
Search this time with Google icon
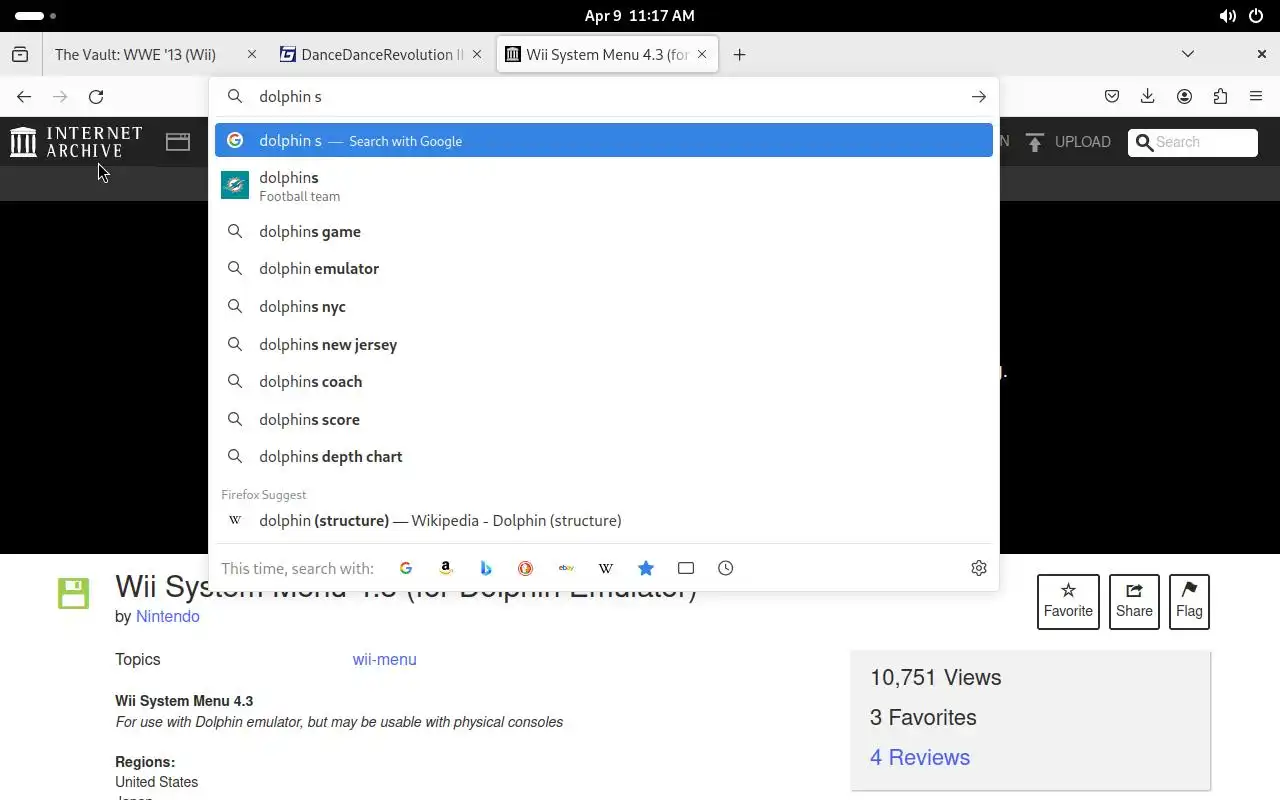(406, 568)
